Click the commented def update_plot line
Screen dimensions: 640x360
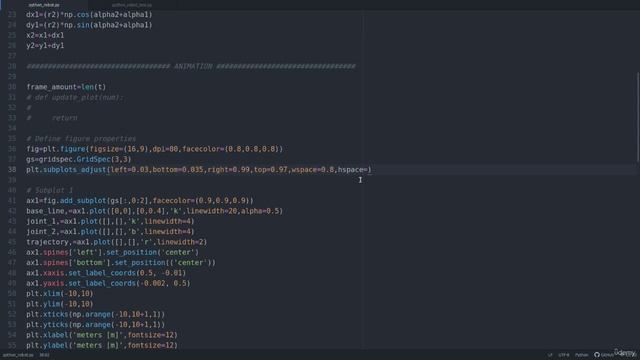click(x=74, y=97)
